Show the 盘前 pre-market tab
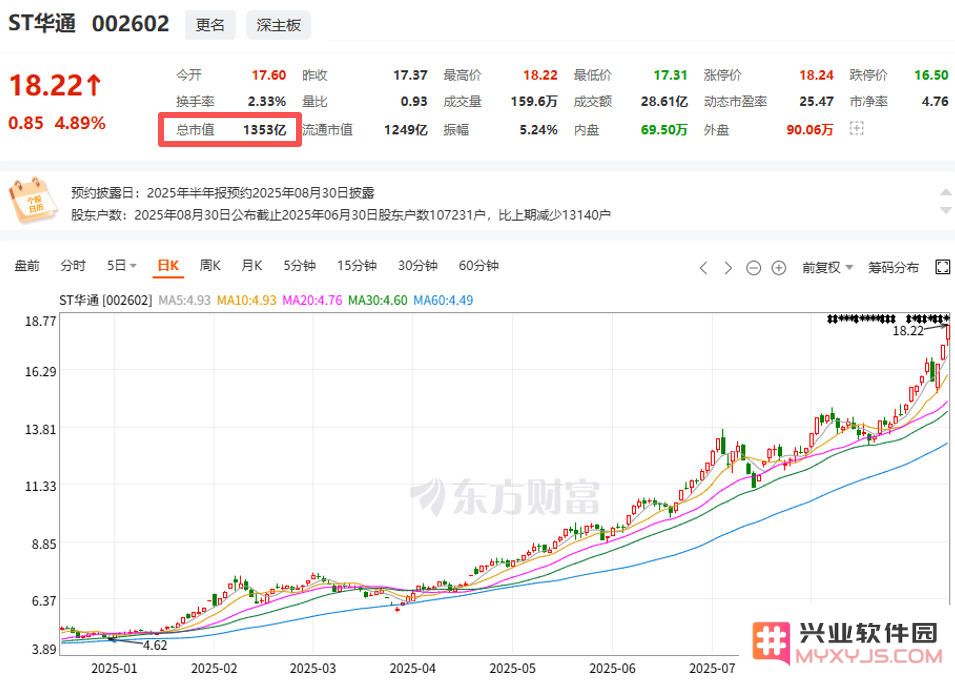Viewport: 955px width, 680px height. click(27, 266)
